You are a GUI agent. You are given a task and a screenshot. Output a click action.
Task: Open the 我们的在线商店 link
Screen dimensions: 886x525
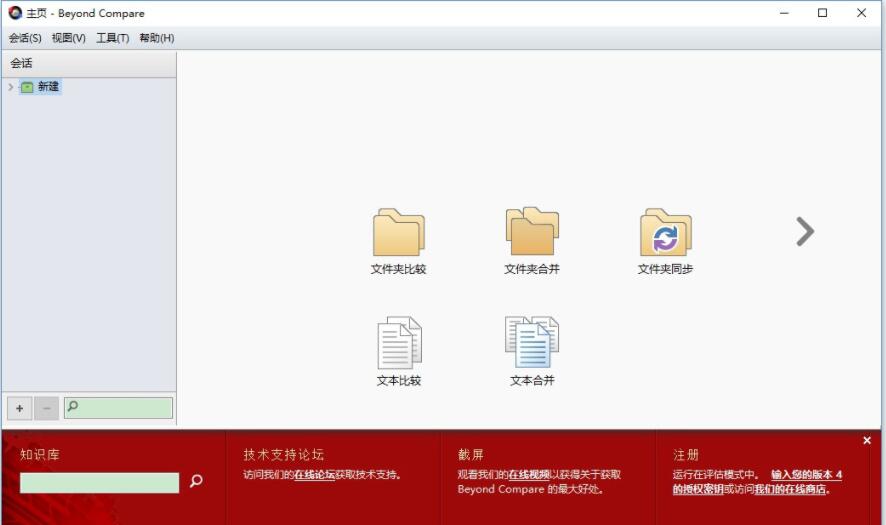coord(790,489)
